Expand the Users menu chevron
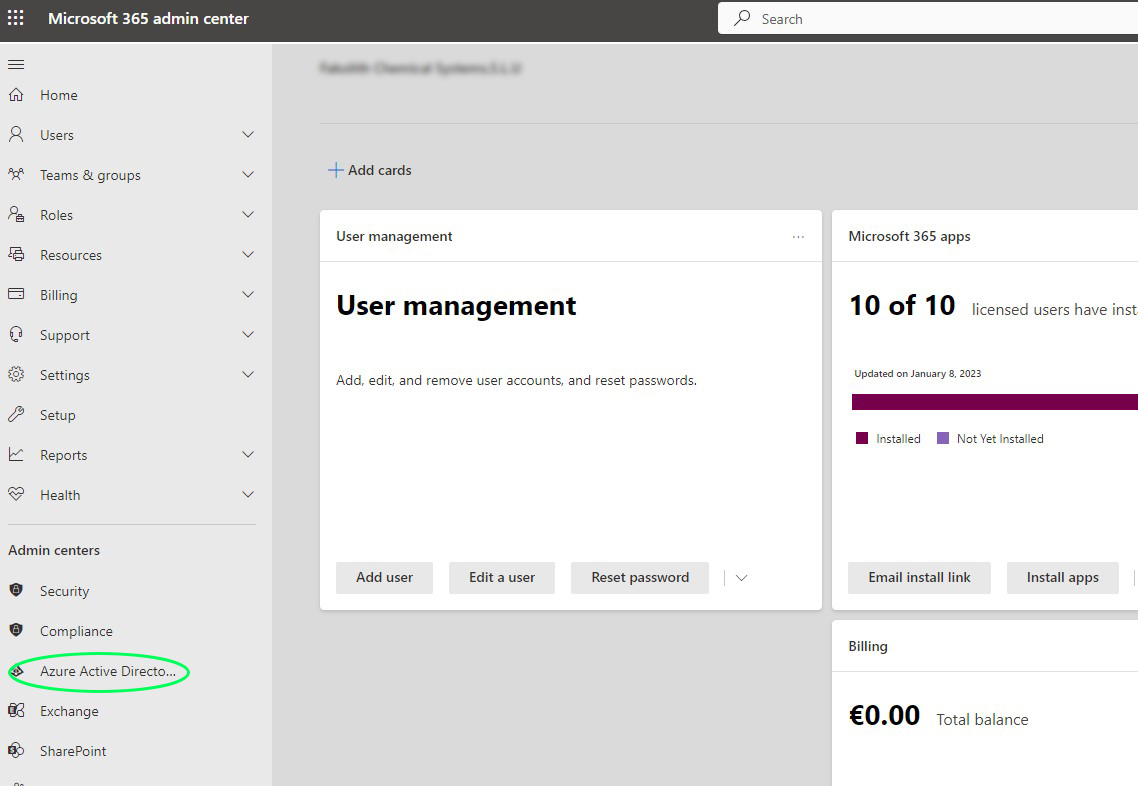The image size is (1138, 786). point(248,135)
